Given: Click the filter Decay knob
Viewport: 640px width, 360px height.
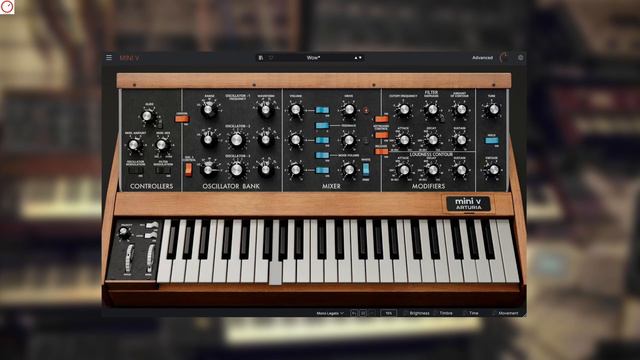Looking at the screenshot, I should (432, 140).
